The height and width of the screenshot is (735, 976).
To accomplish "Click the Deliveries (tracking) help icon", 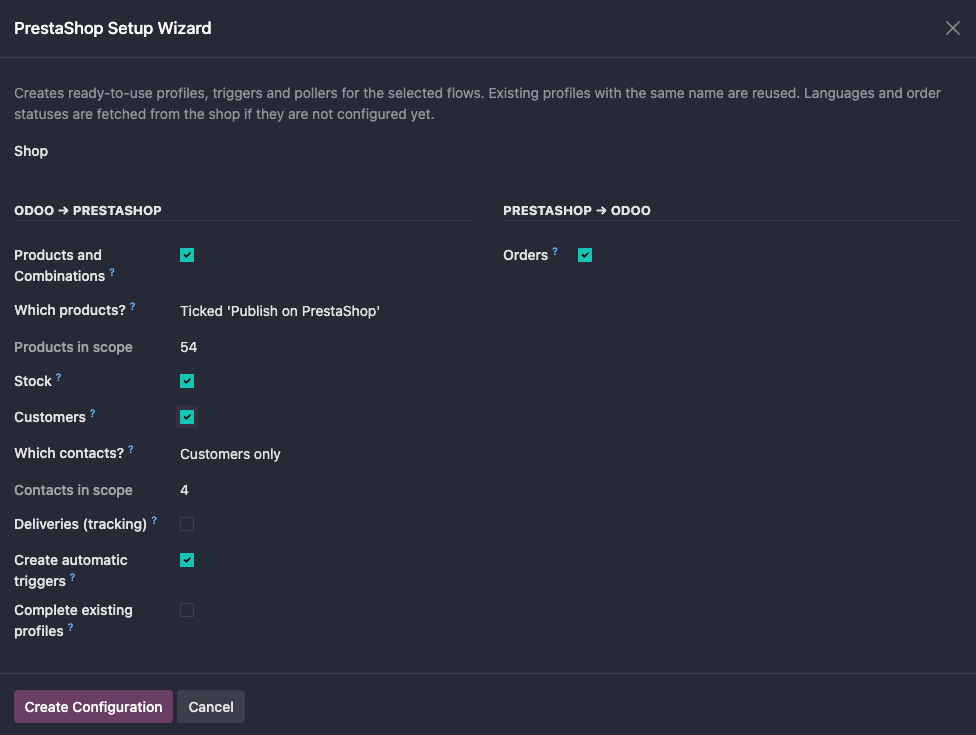I will tap(154, 520).
